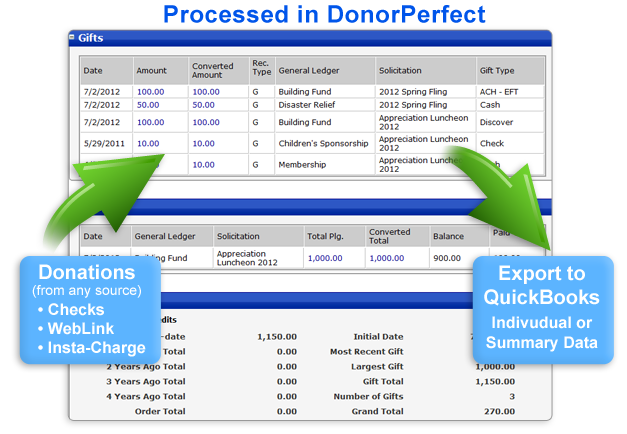Click the Converted Amount header in Gifts
627x434 pixels.
point(219,70)
